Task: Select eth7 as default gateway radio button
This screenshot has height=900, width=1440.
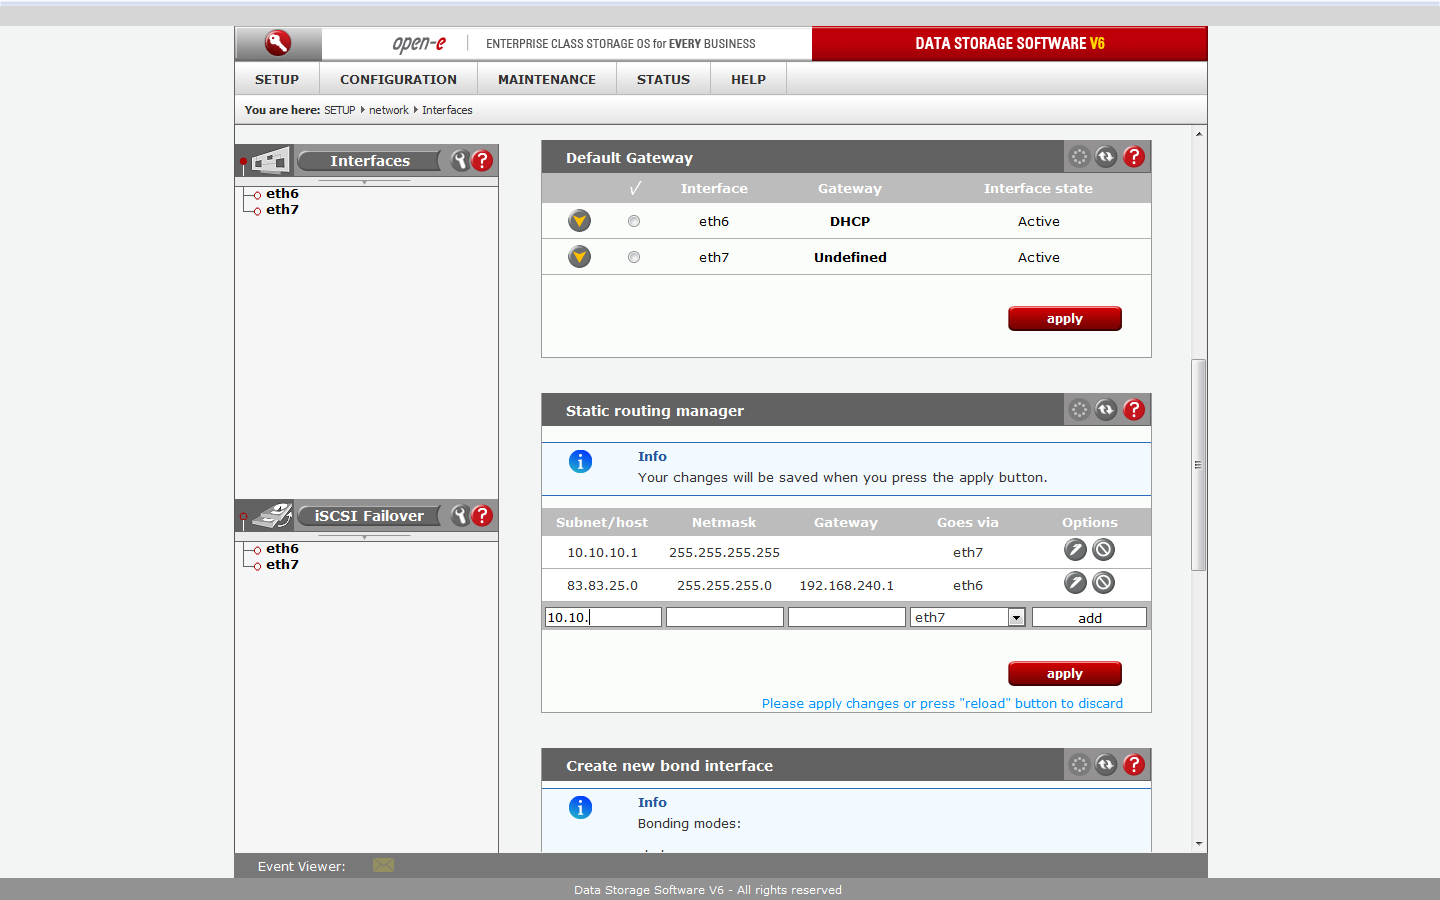Action: 634,257
